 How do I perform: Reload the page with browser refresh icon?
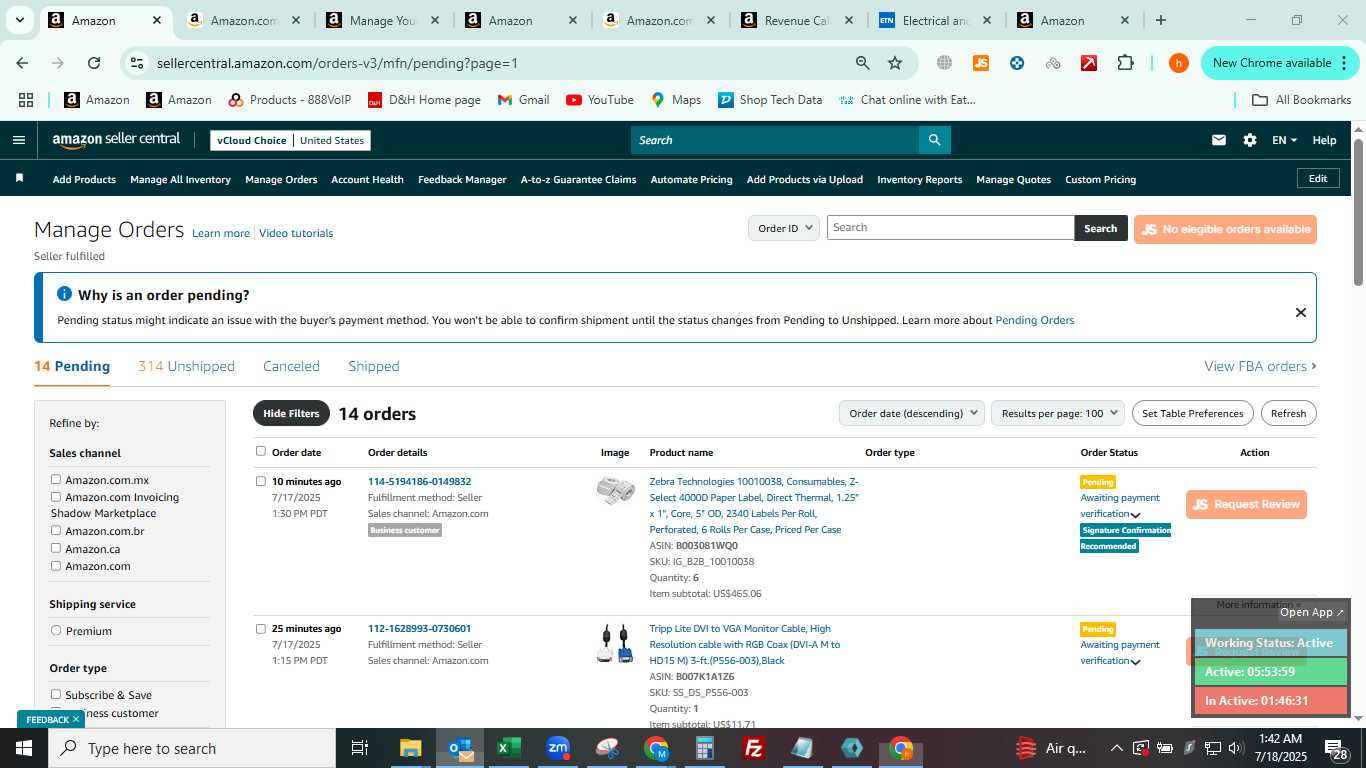(x=94, y=63)
